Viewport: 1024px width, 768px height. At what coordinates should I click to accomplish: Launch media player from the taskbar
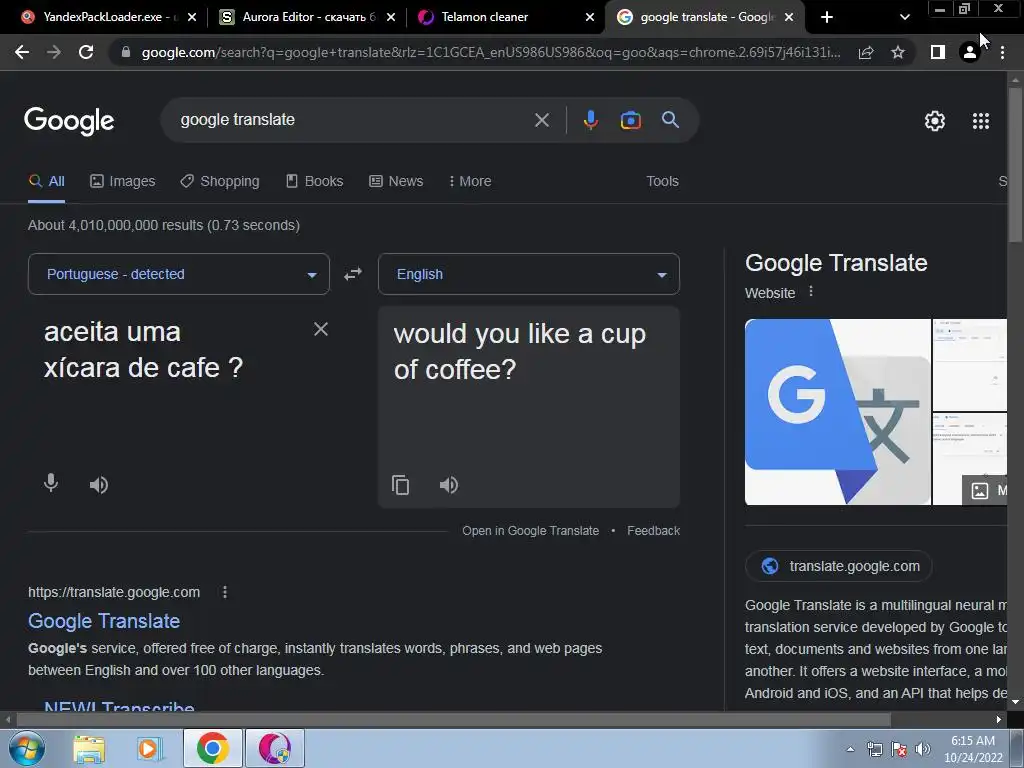tap(150, 748)
